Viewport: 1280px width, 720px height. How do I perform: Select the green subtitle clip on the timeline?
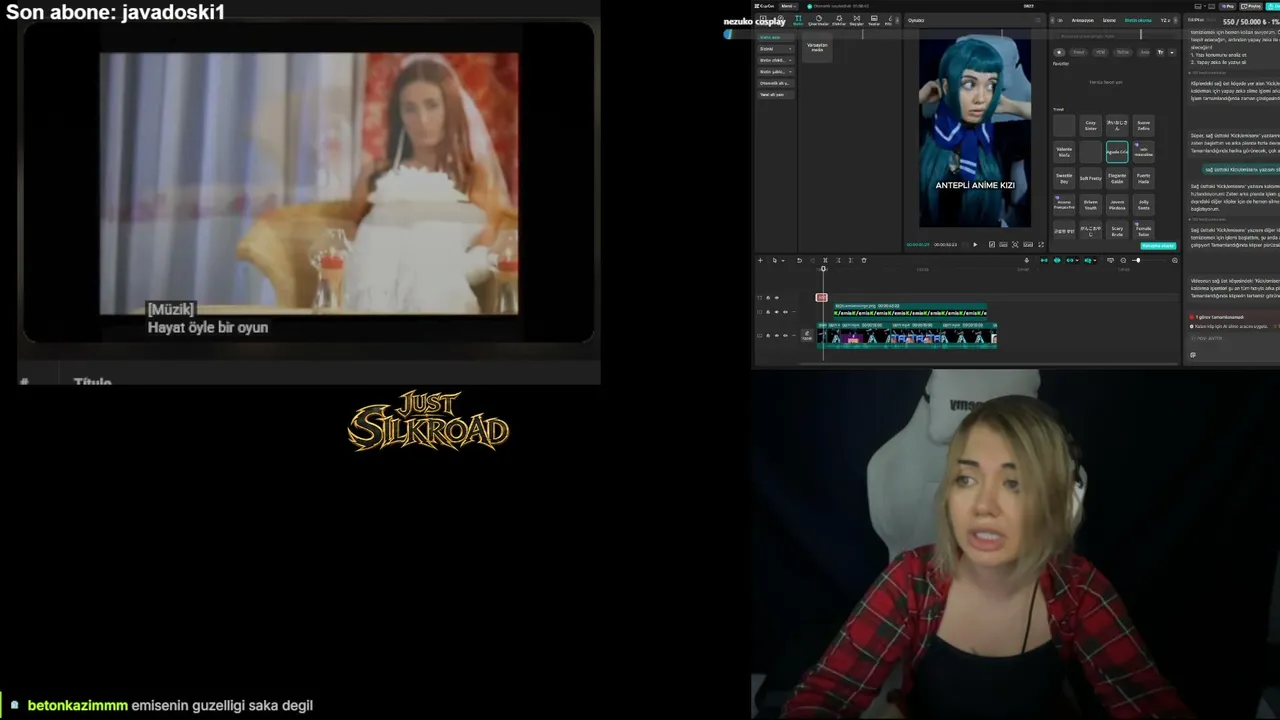click(910, 311)
